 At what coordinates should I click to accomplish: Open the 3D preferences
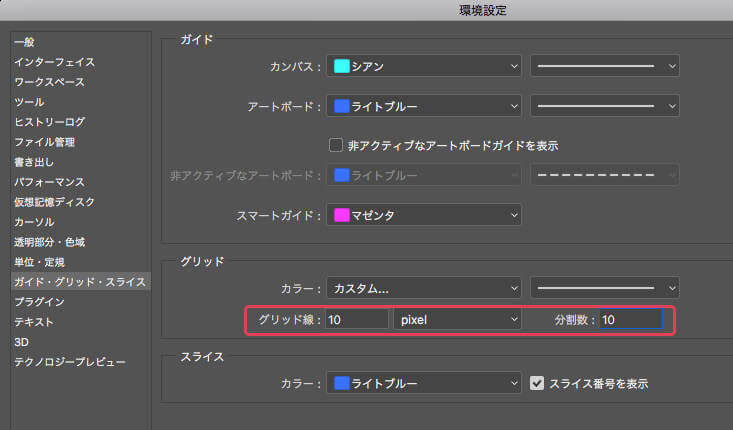tap(22, 342)
